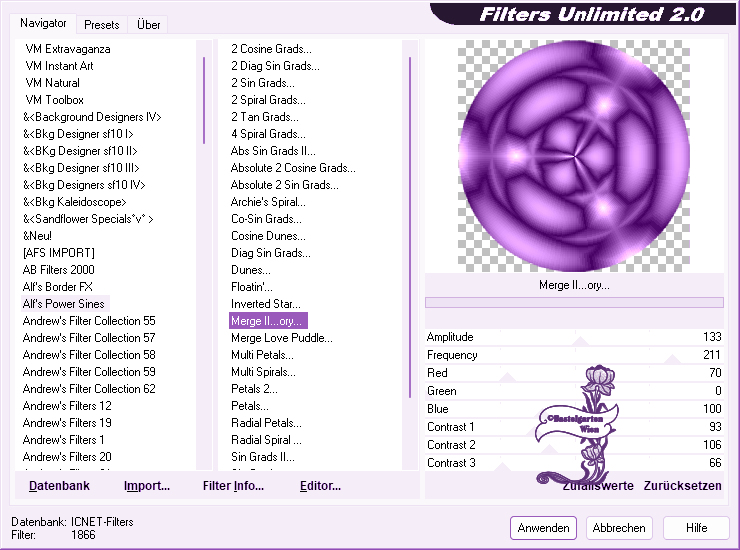Open the Hilfe button
Screen dimensions: 740x550
point(696,527)
